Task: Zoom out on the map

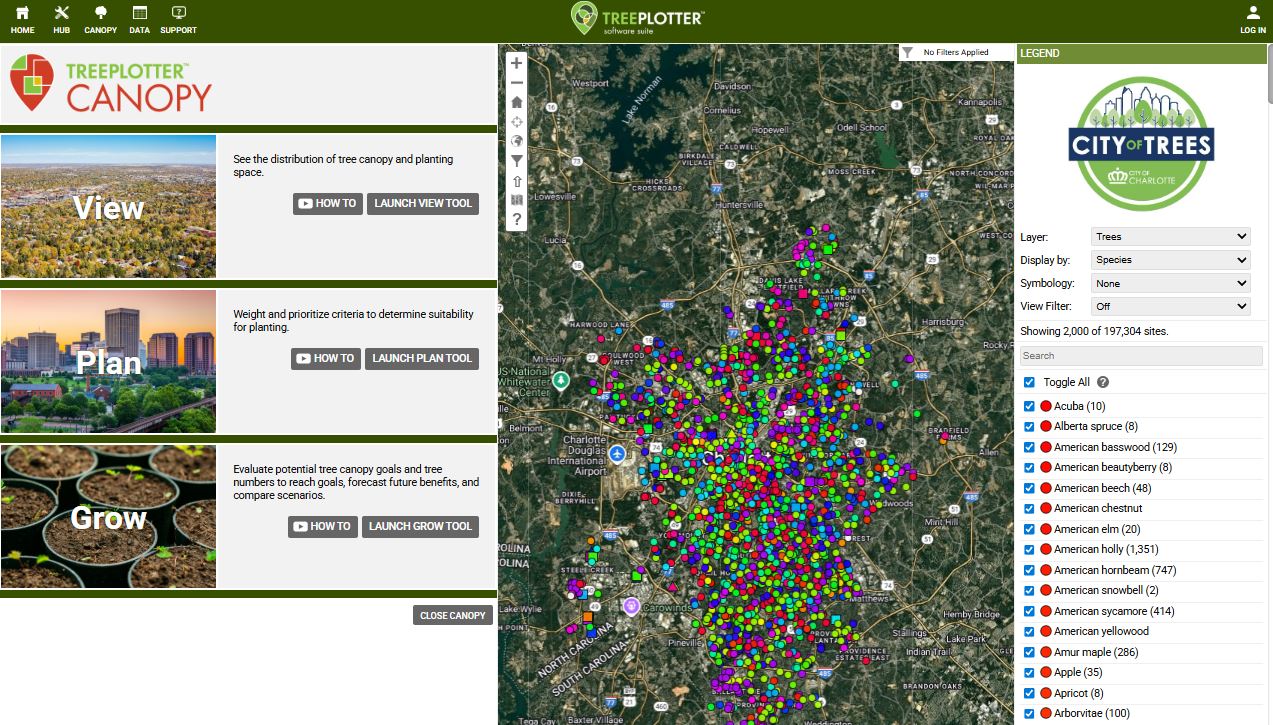Action: click(517, 83)
